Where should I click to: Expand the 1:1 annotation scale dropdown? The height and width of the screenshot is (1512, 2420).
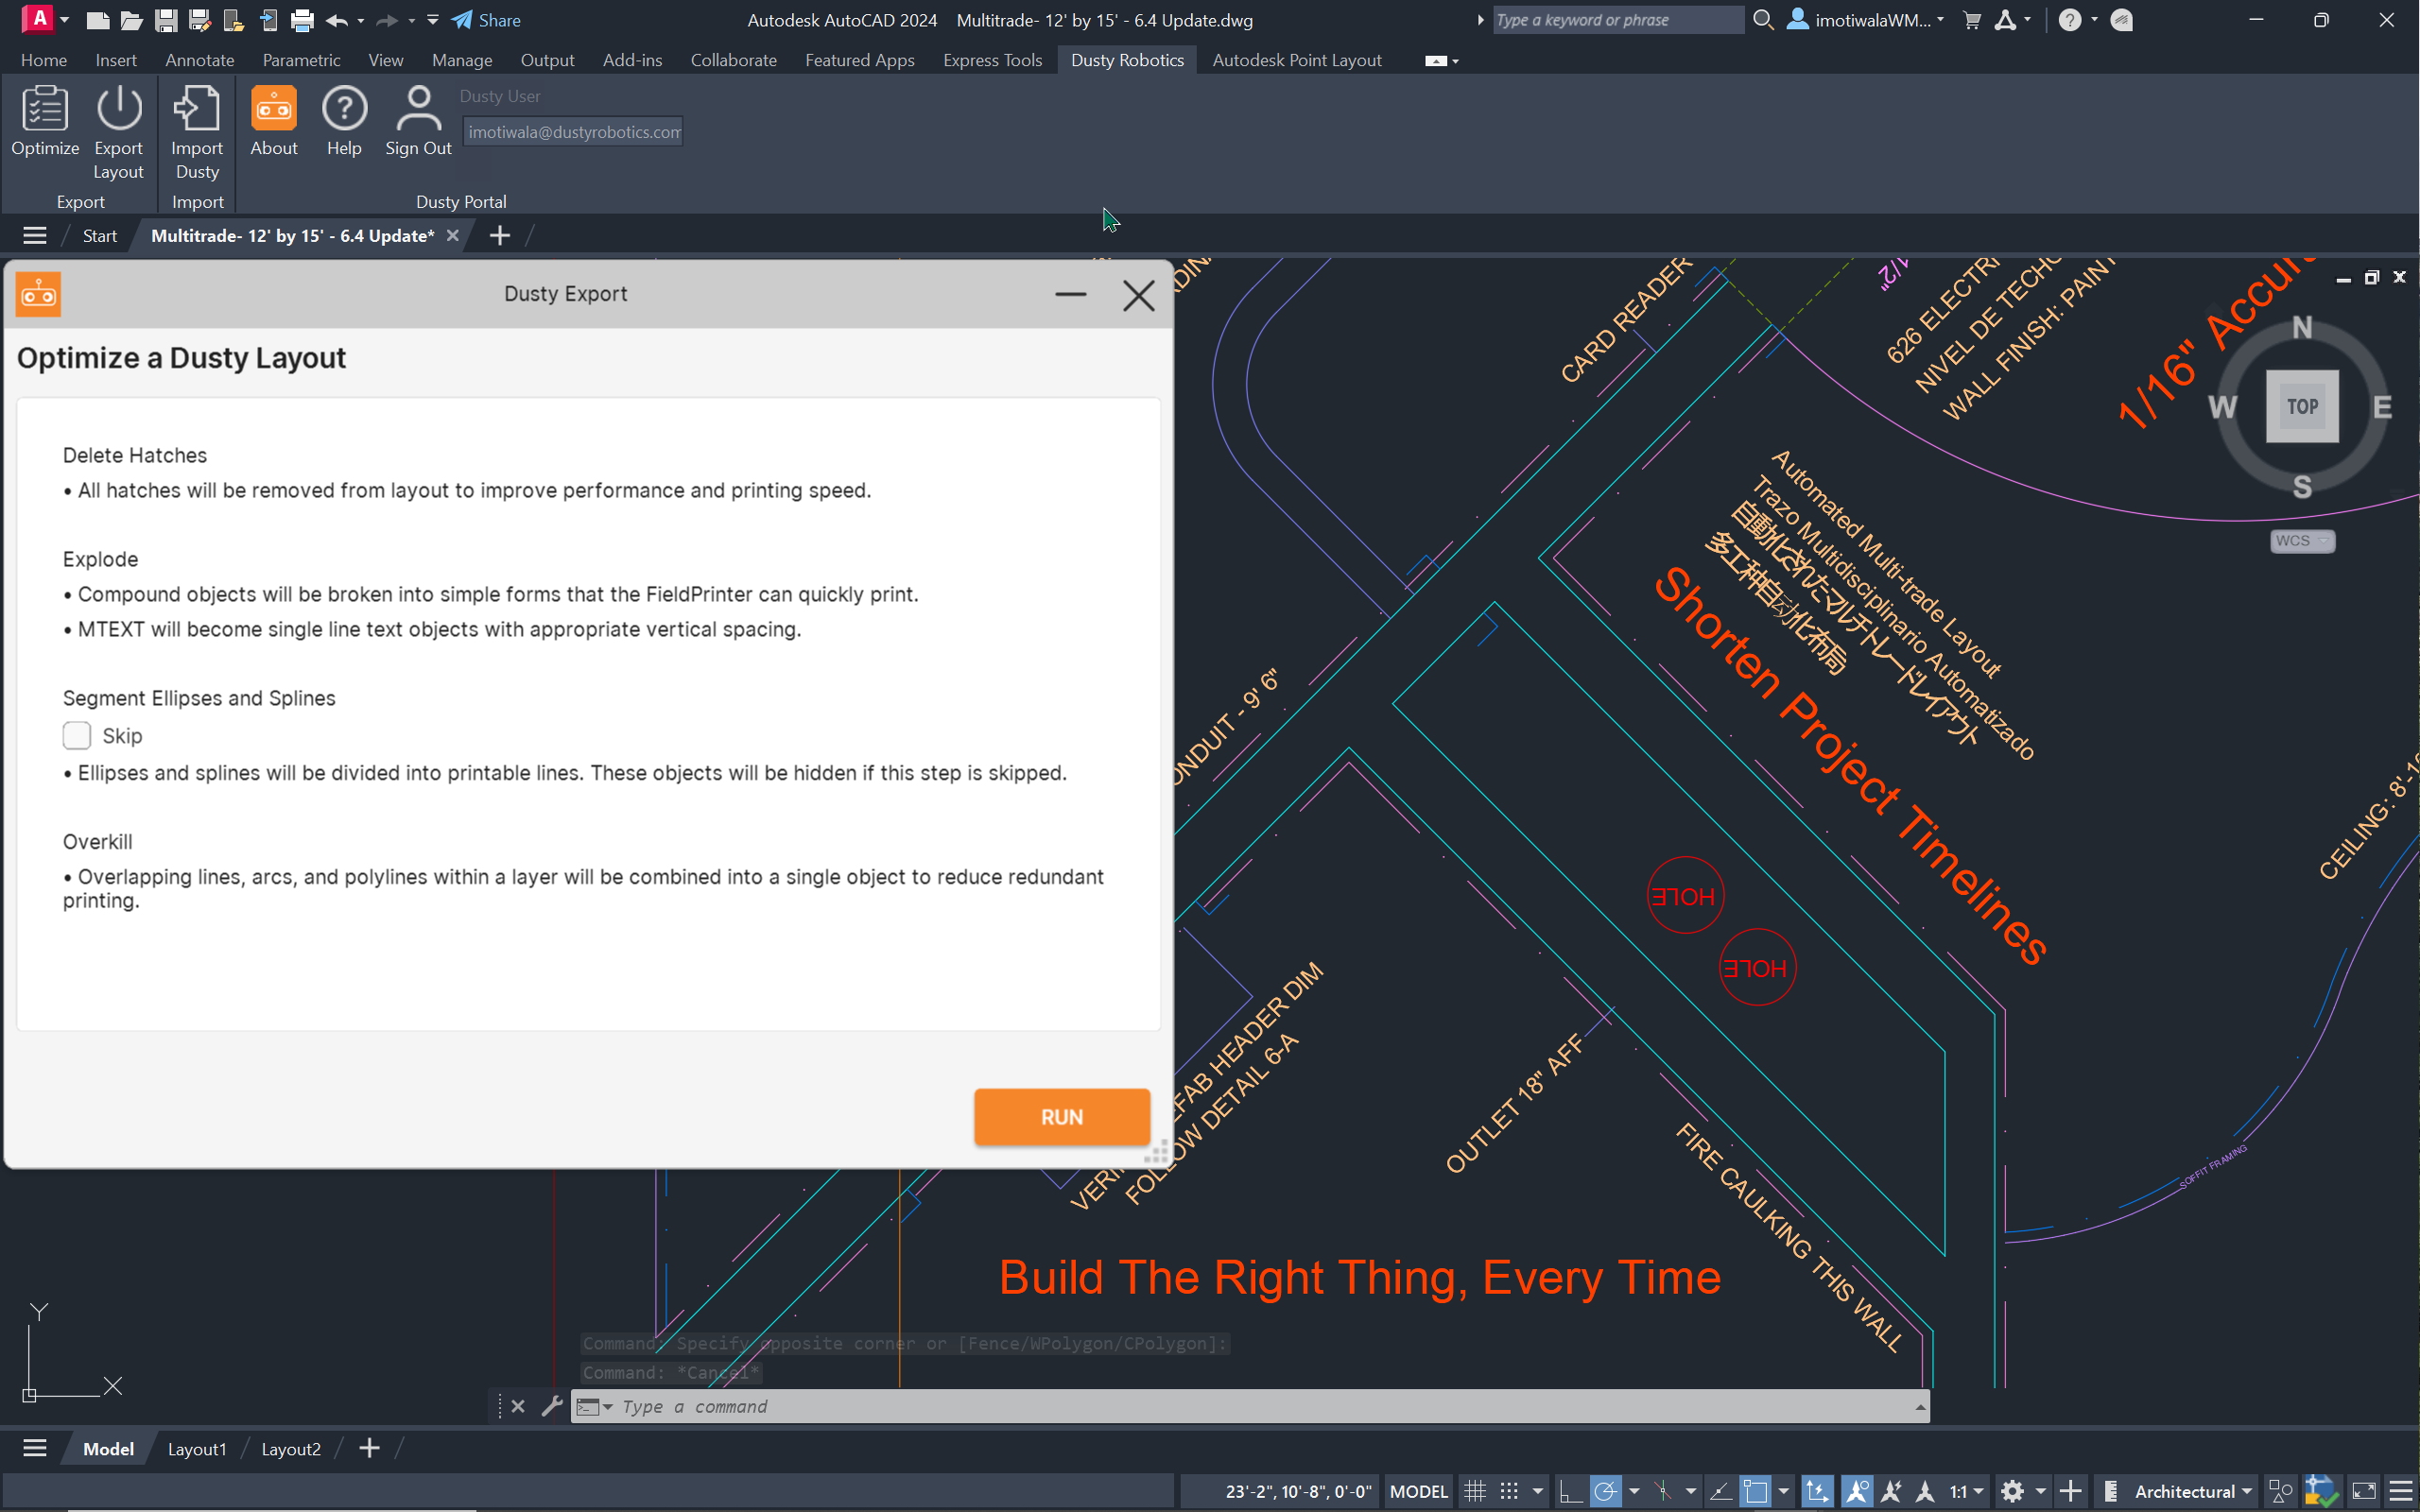[1966, 1491]
